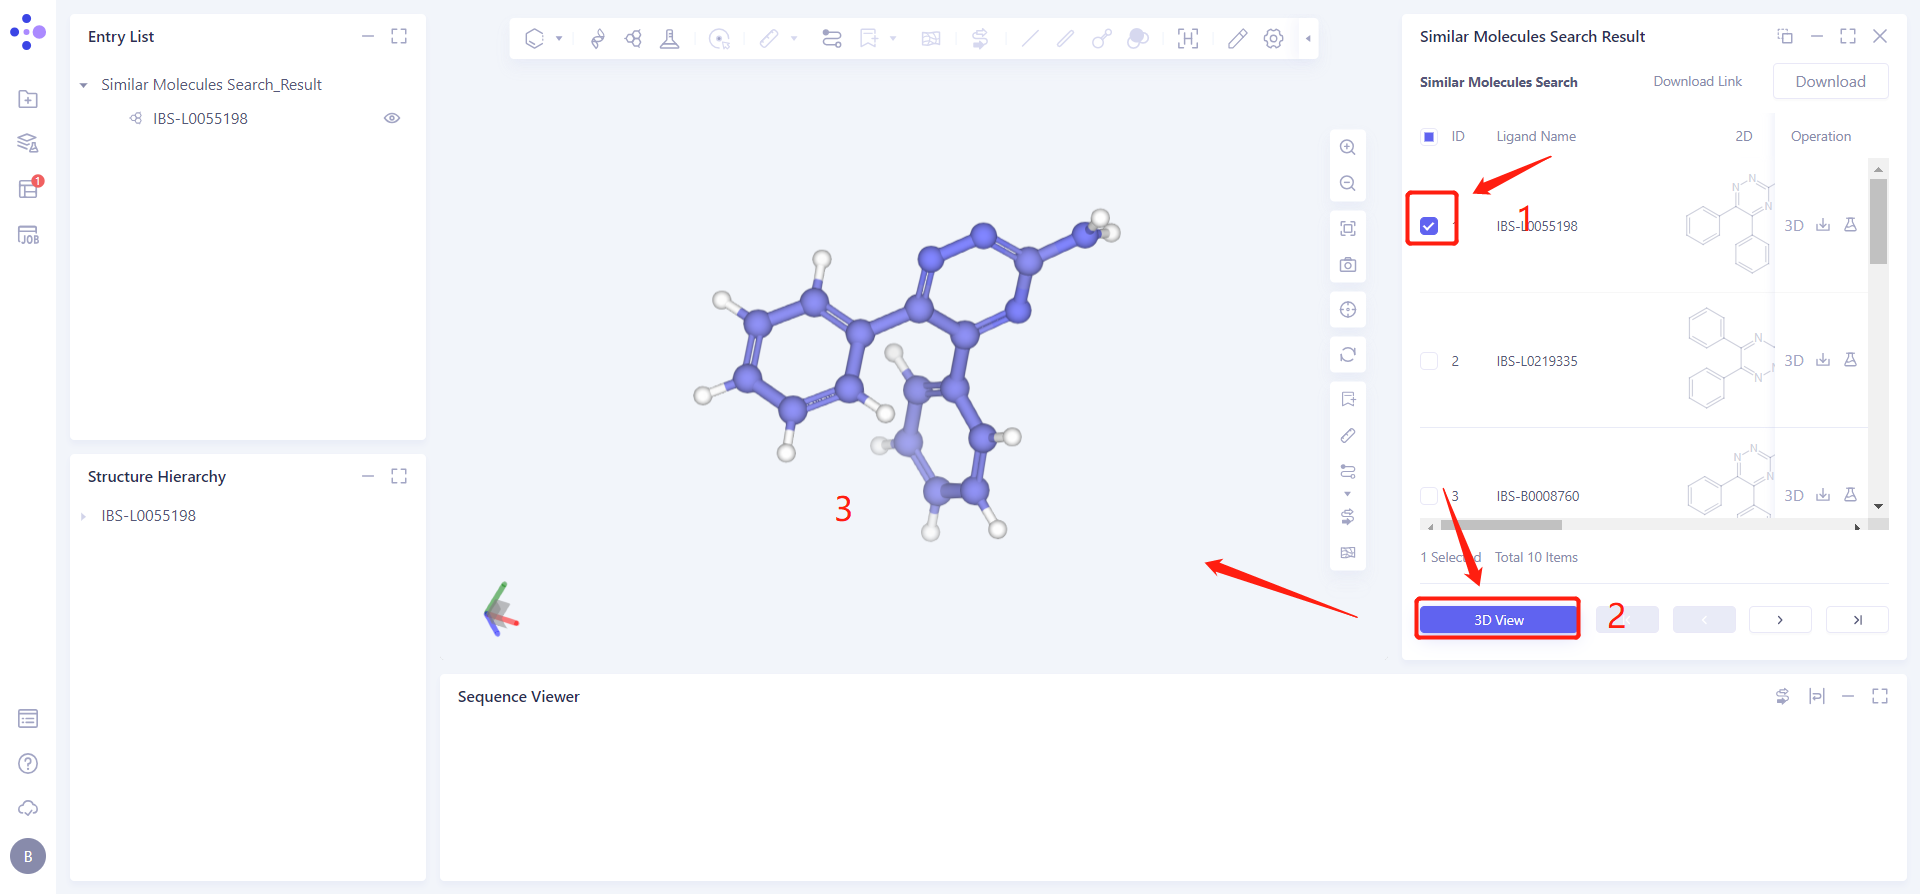Click 3D link for IBS-L0219335 row
Viewport: 1920px width, 894px height.
click(x=1794, y=360)
